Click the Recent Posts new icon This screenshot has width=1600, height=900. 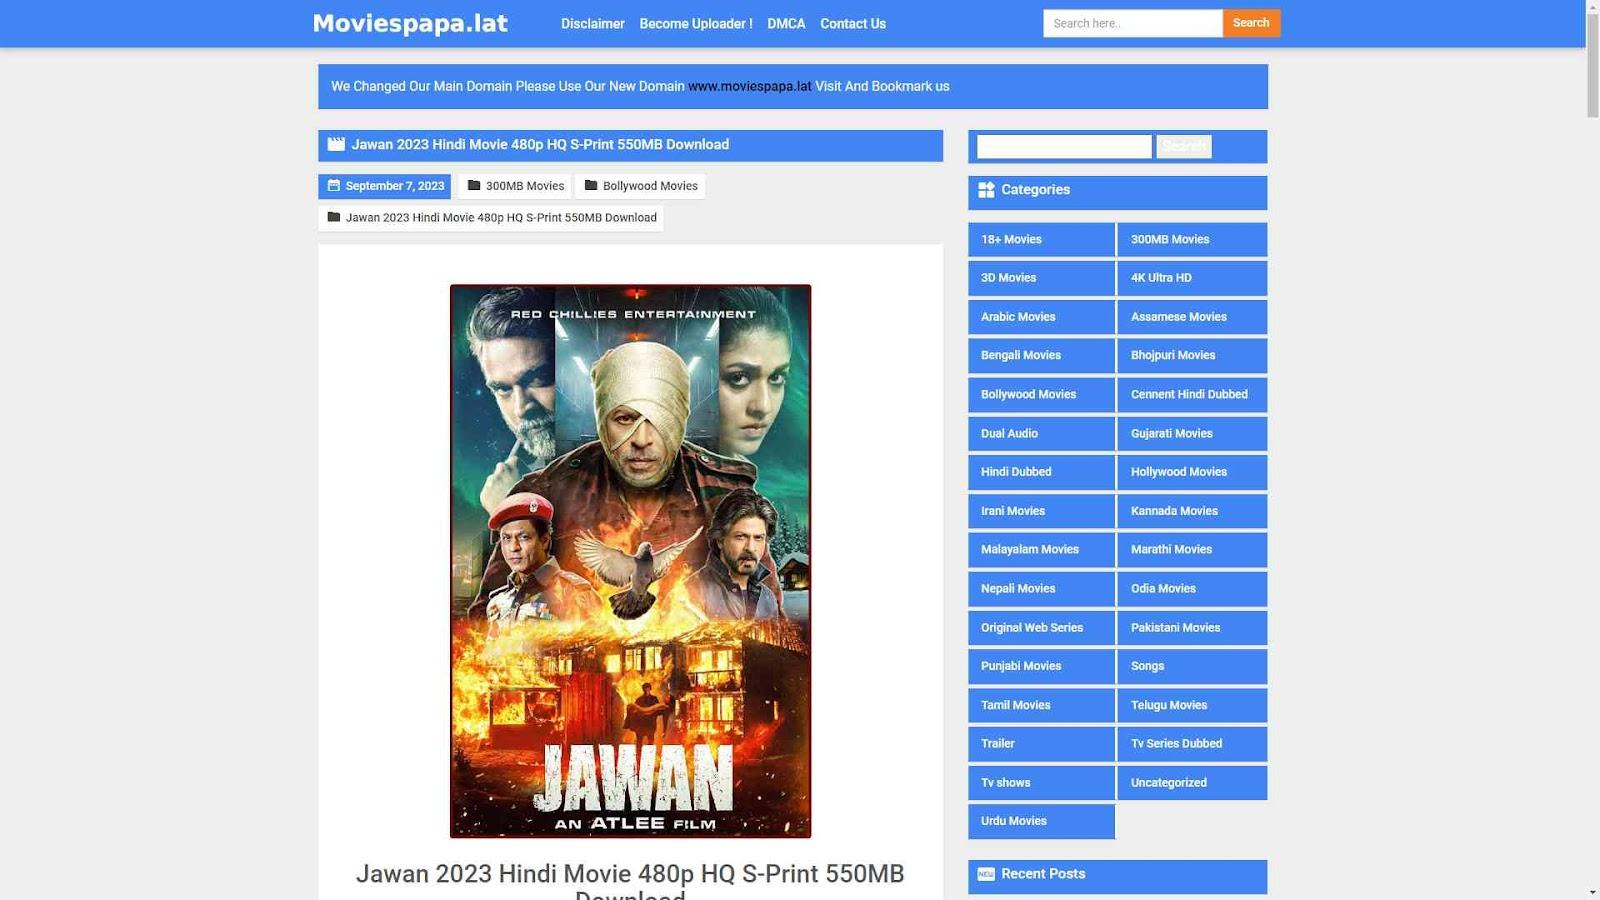point(986,874)
